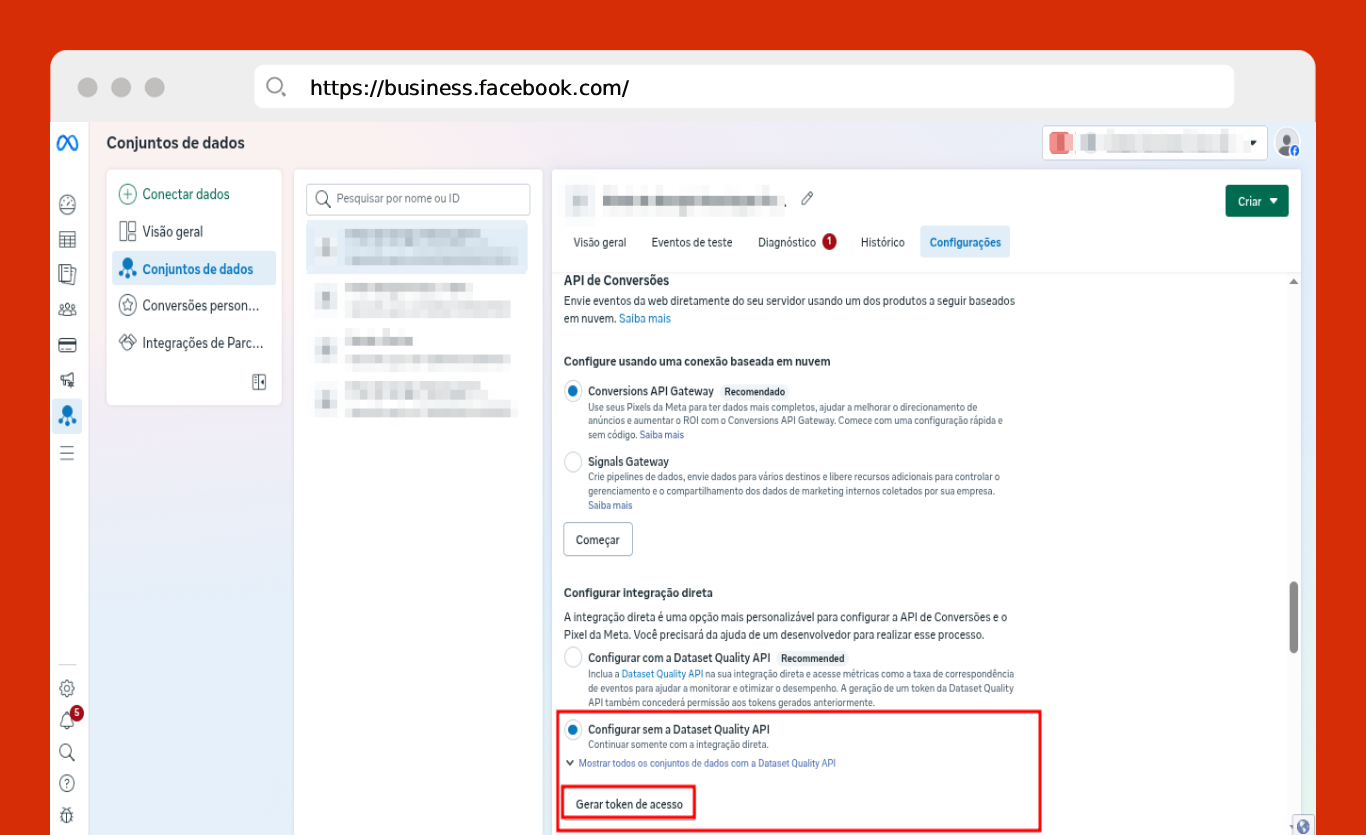The width and height of the screenshot is (1366, 835).
Task: Switch to the Eventos de teste tab
Action: coord(691,242)
